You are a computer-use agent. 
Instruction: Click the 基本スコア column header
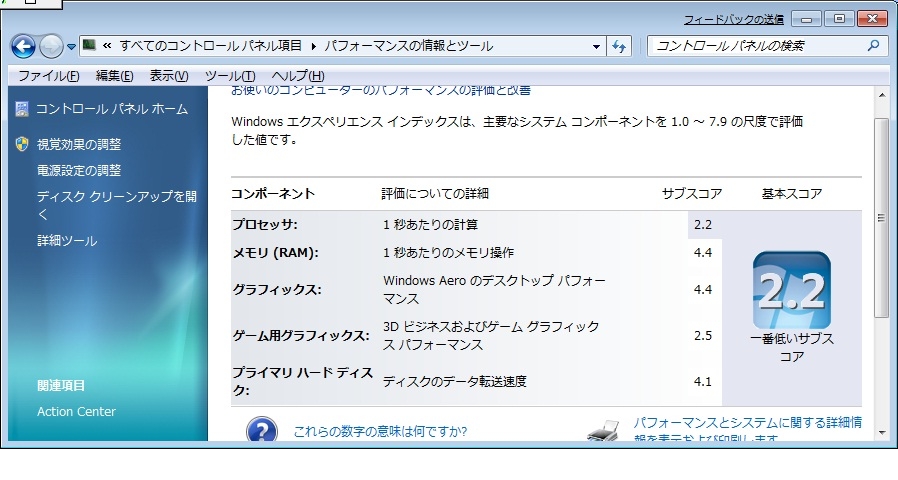pyautogui.click(x=791, y=194)
